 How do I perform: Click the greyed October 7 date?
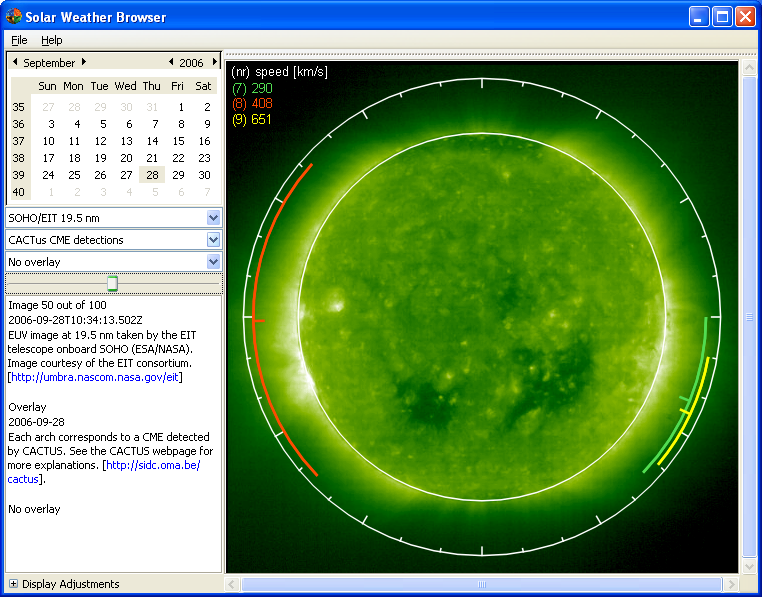pyautogui.click(x=207, y=192)
